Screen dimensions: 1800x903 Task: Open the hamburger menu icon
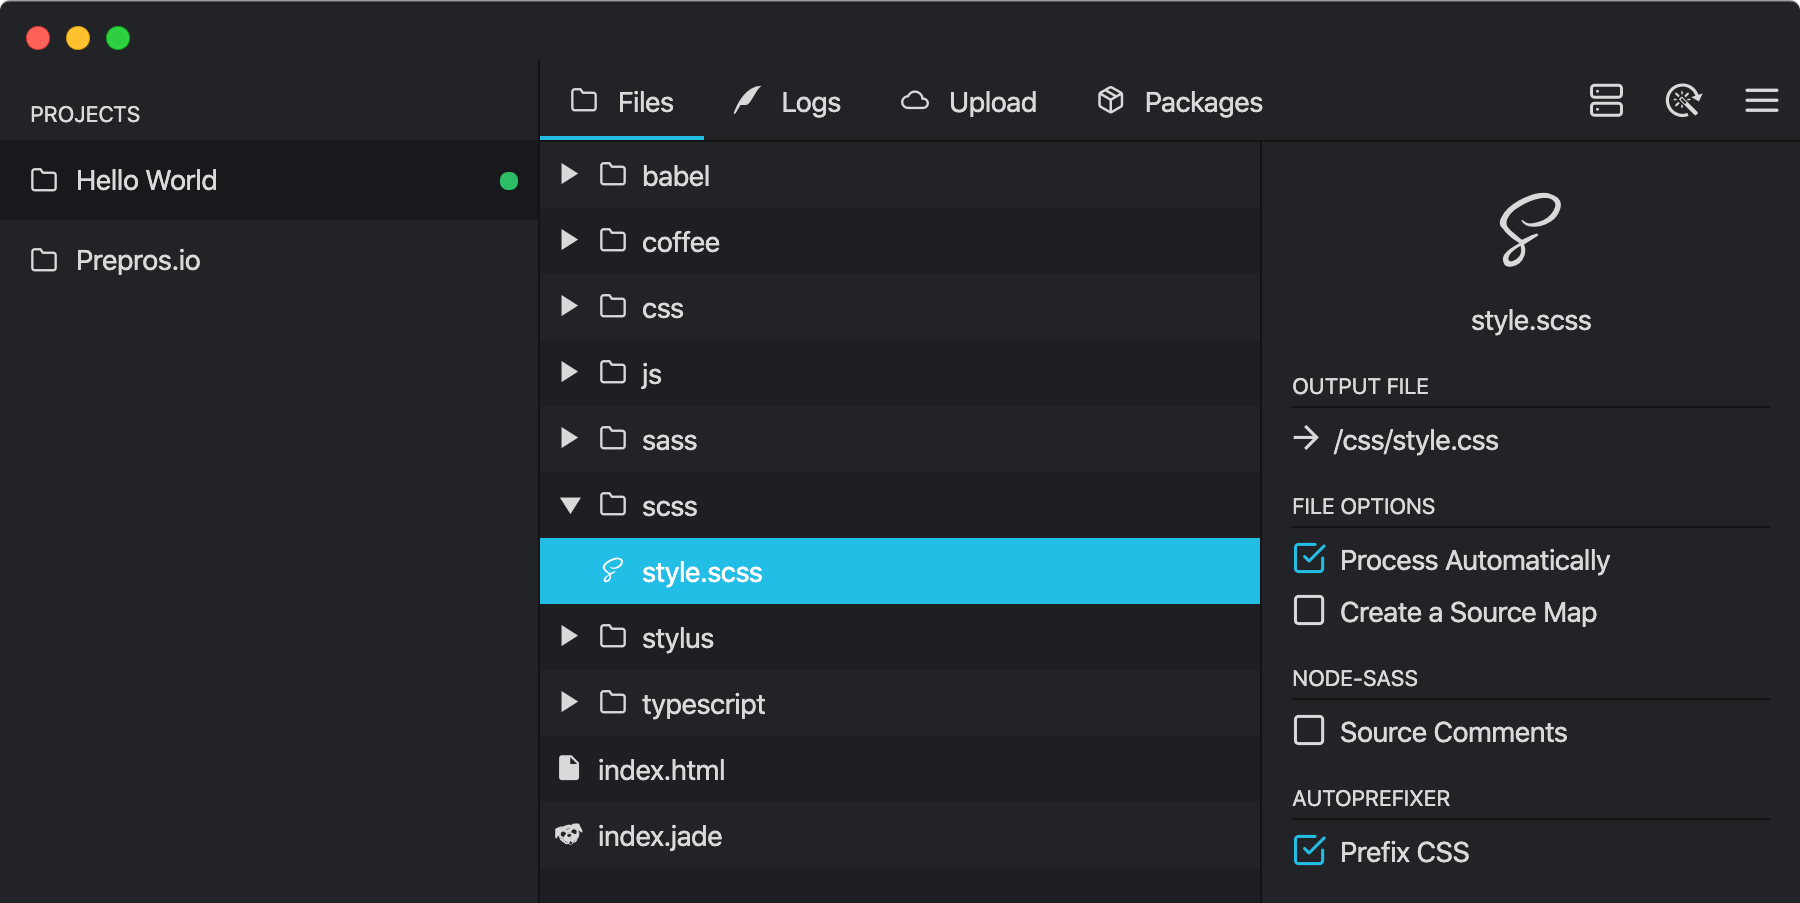tap(1761, 101)
